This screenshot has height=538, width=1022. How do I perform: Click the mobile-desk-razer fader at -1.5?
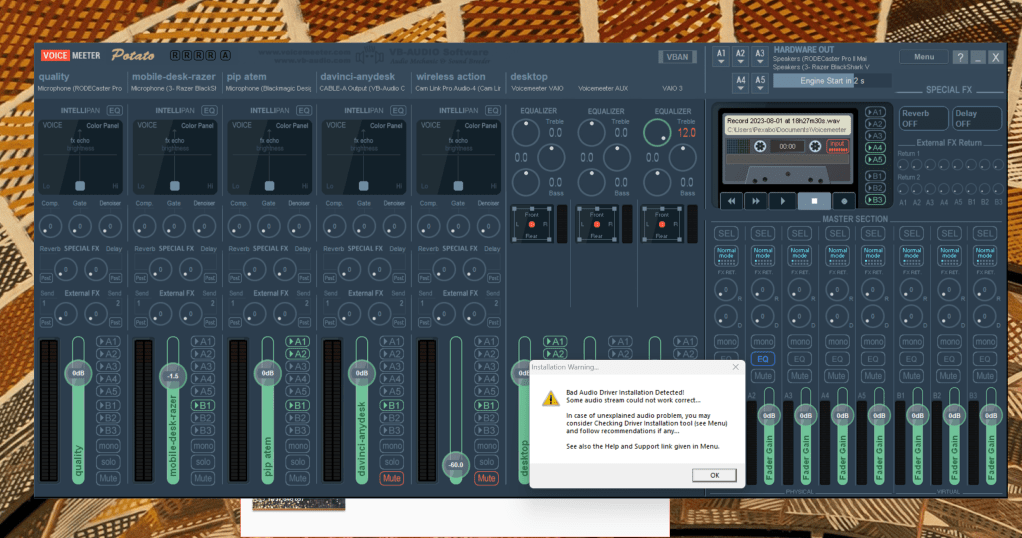[173, 376]
